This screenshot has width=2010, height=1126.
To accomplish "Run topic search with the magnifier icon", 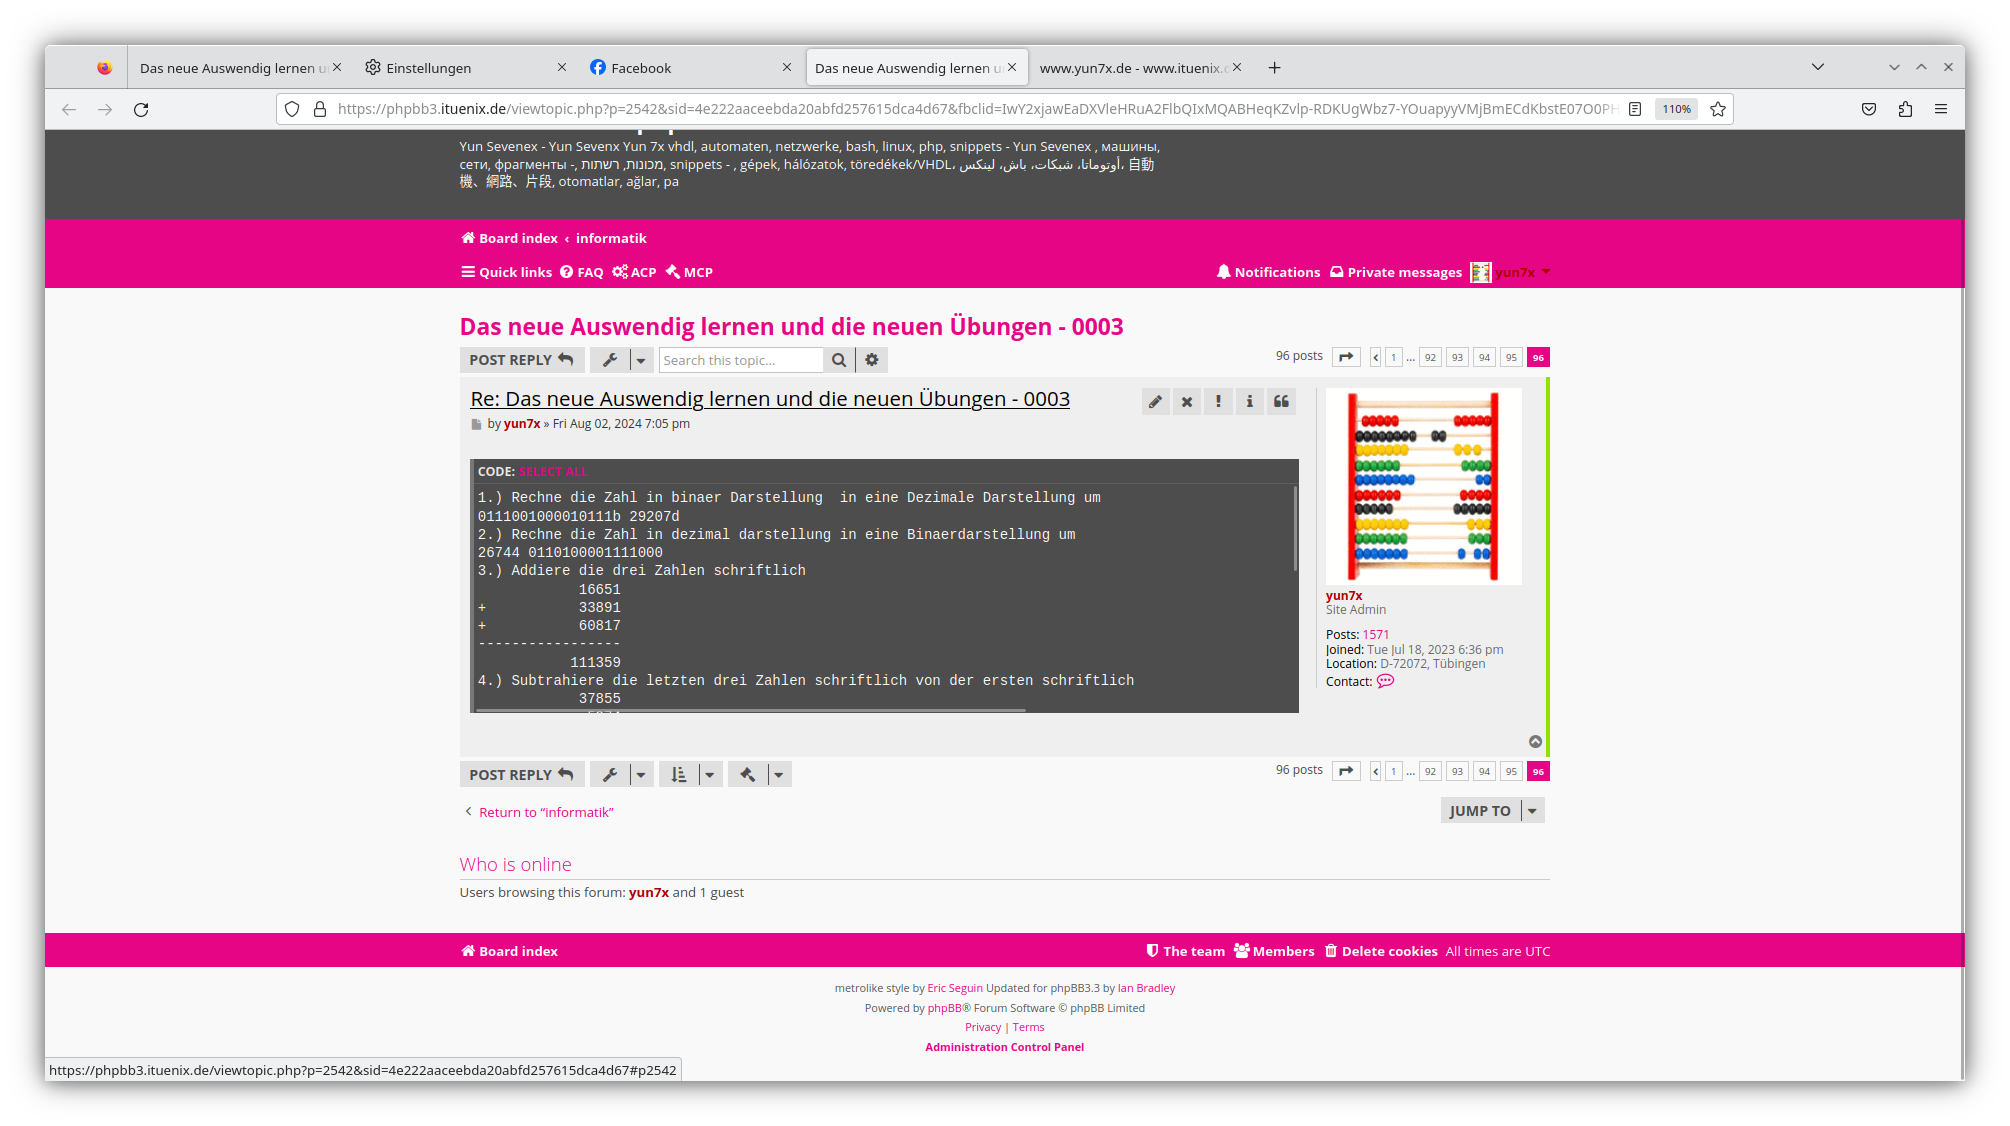I will [838, 359].
